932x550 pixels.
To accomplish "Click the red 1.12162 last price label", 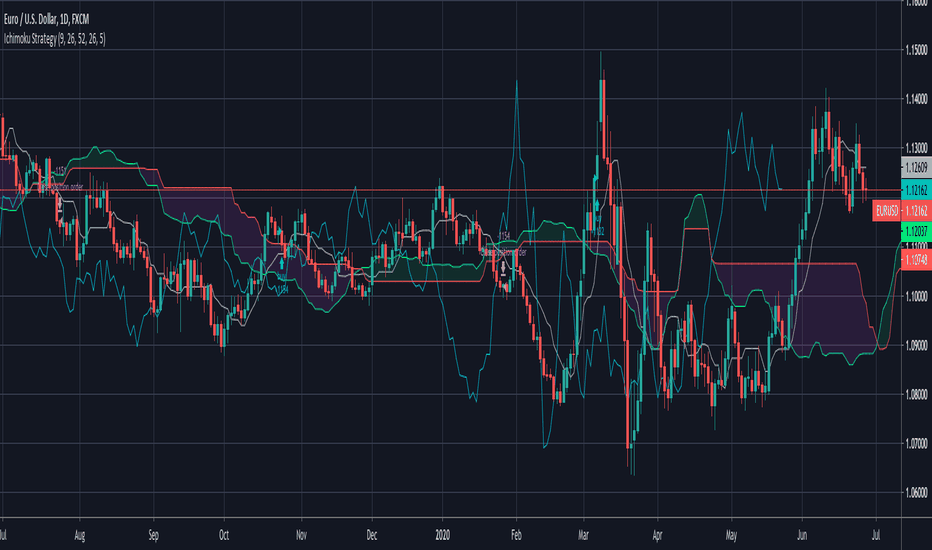I will 917,211.
